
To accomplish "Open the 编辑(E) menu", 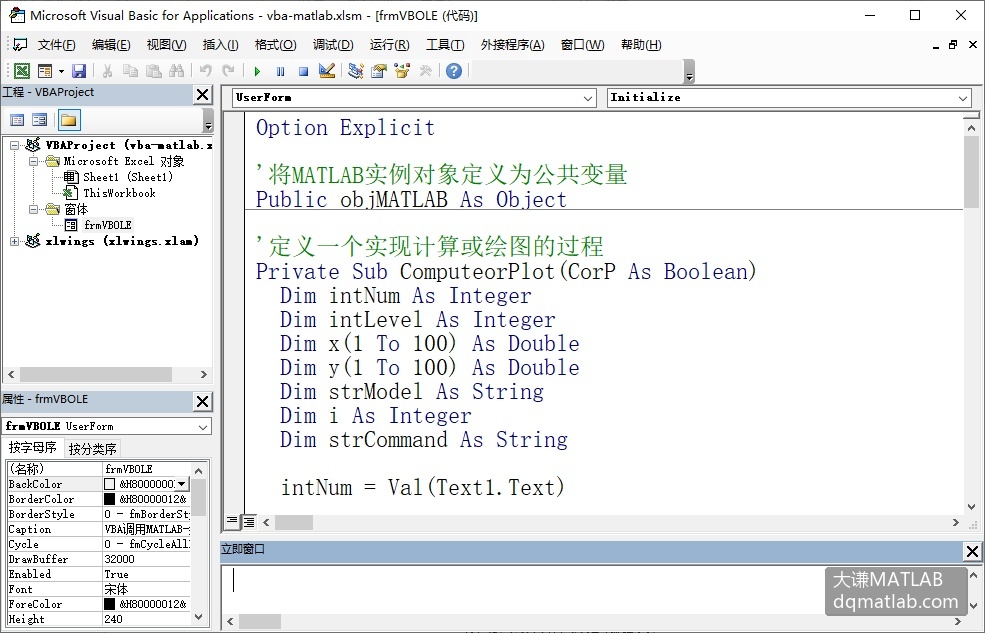I will pyautogui.click(x=111, y=45).
